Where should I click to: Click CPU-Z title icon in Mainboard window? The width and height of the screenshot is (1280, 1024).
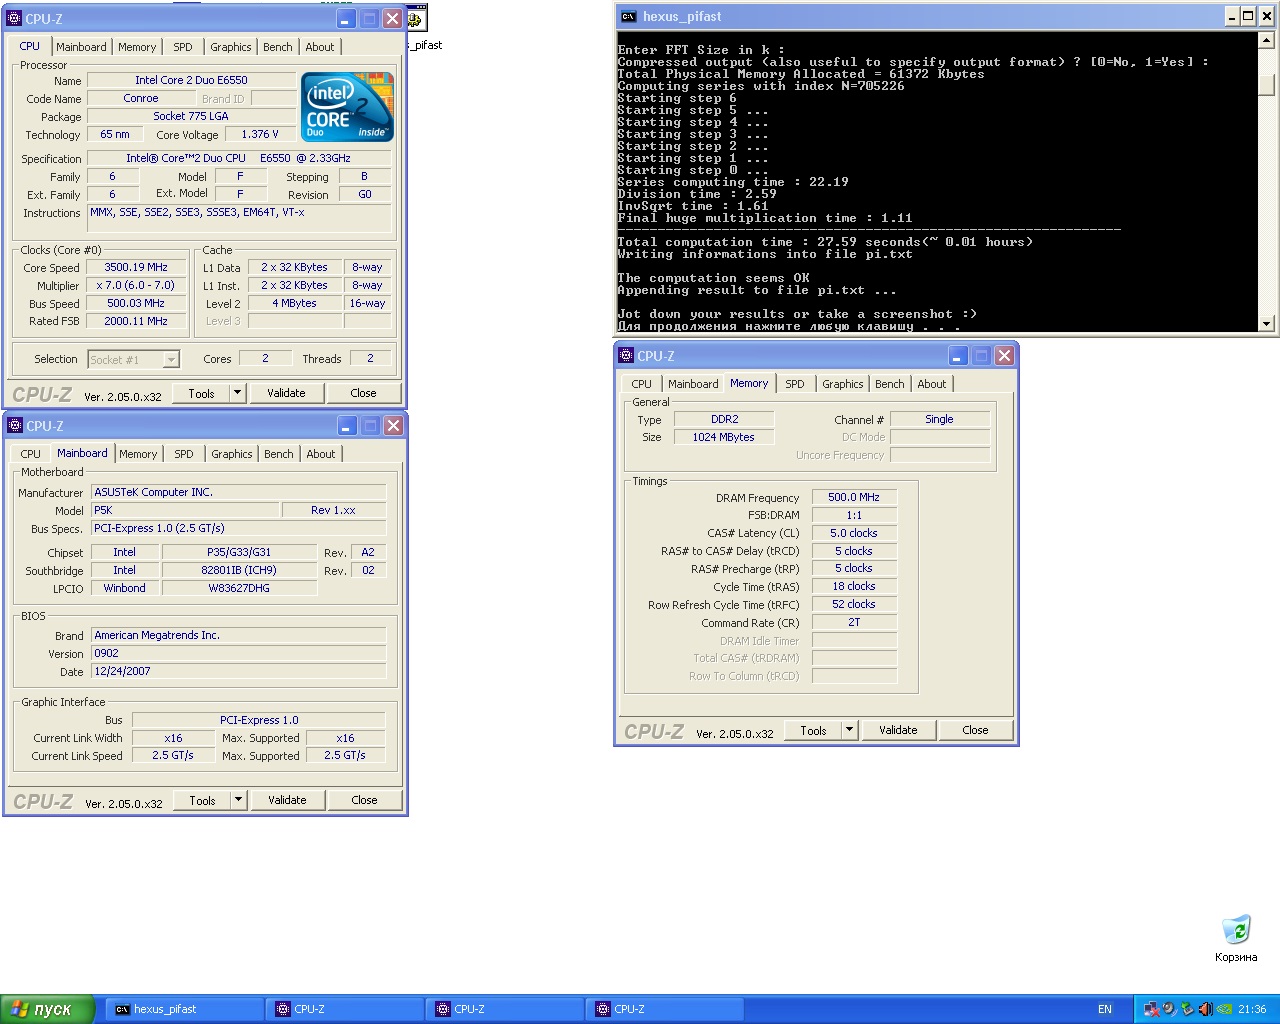(15, 425)
